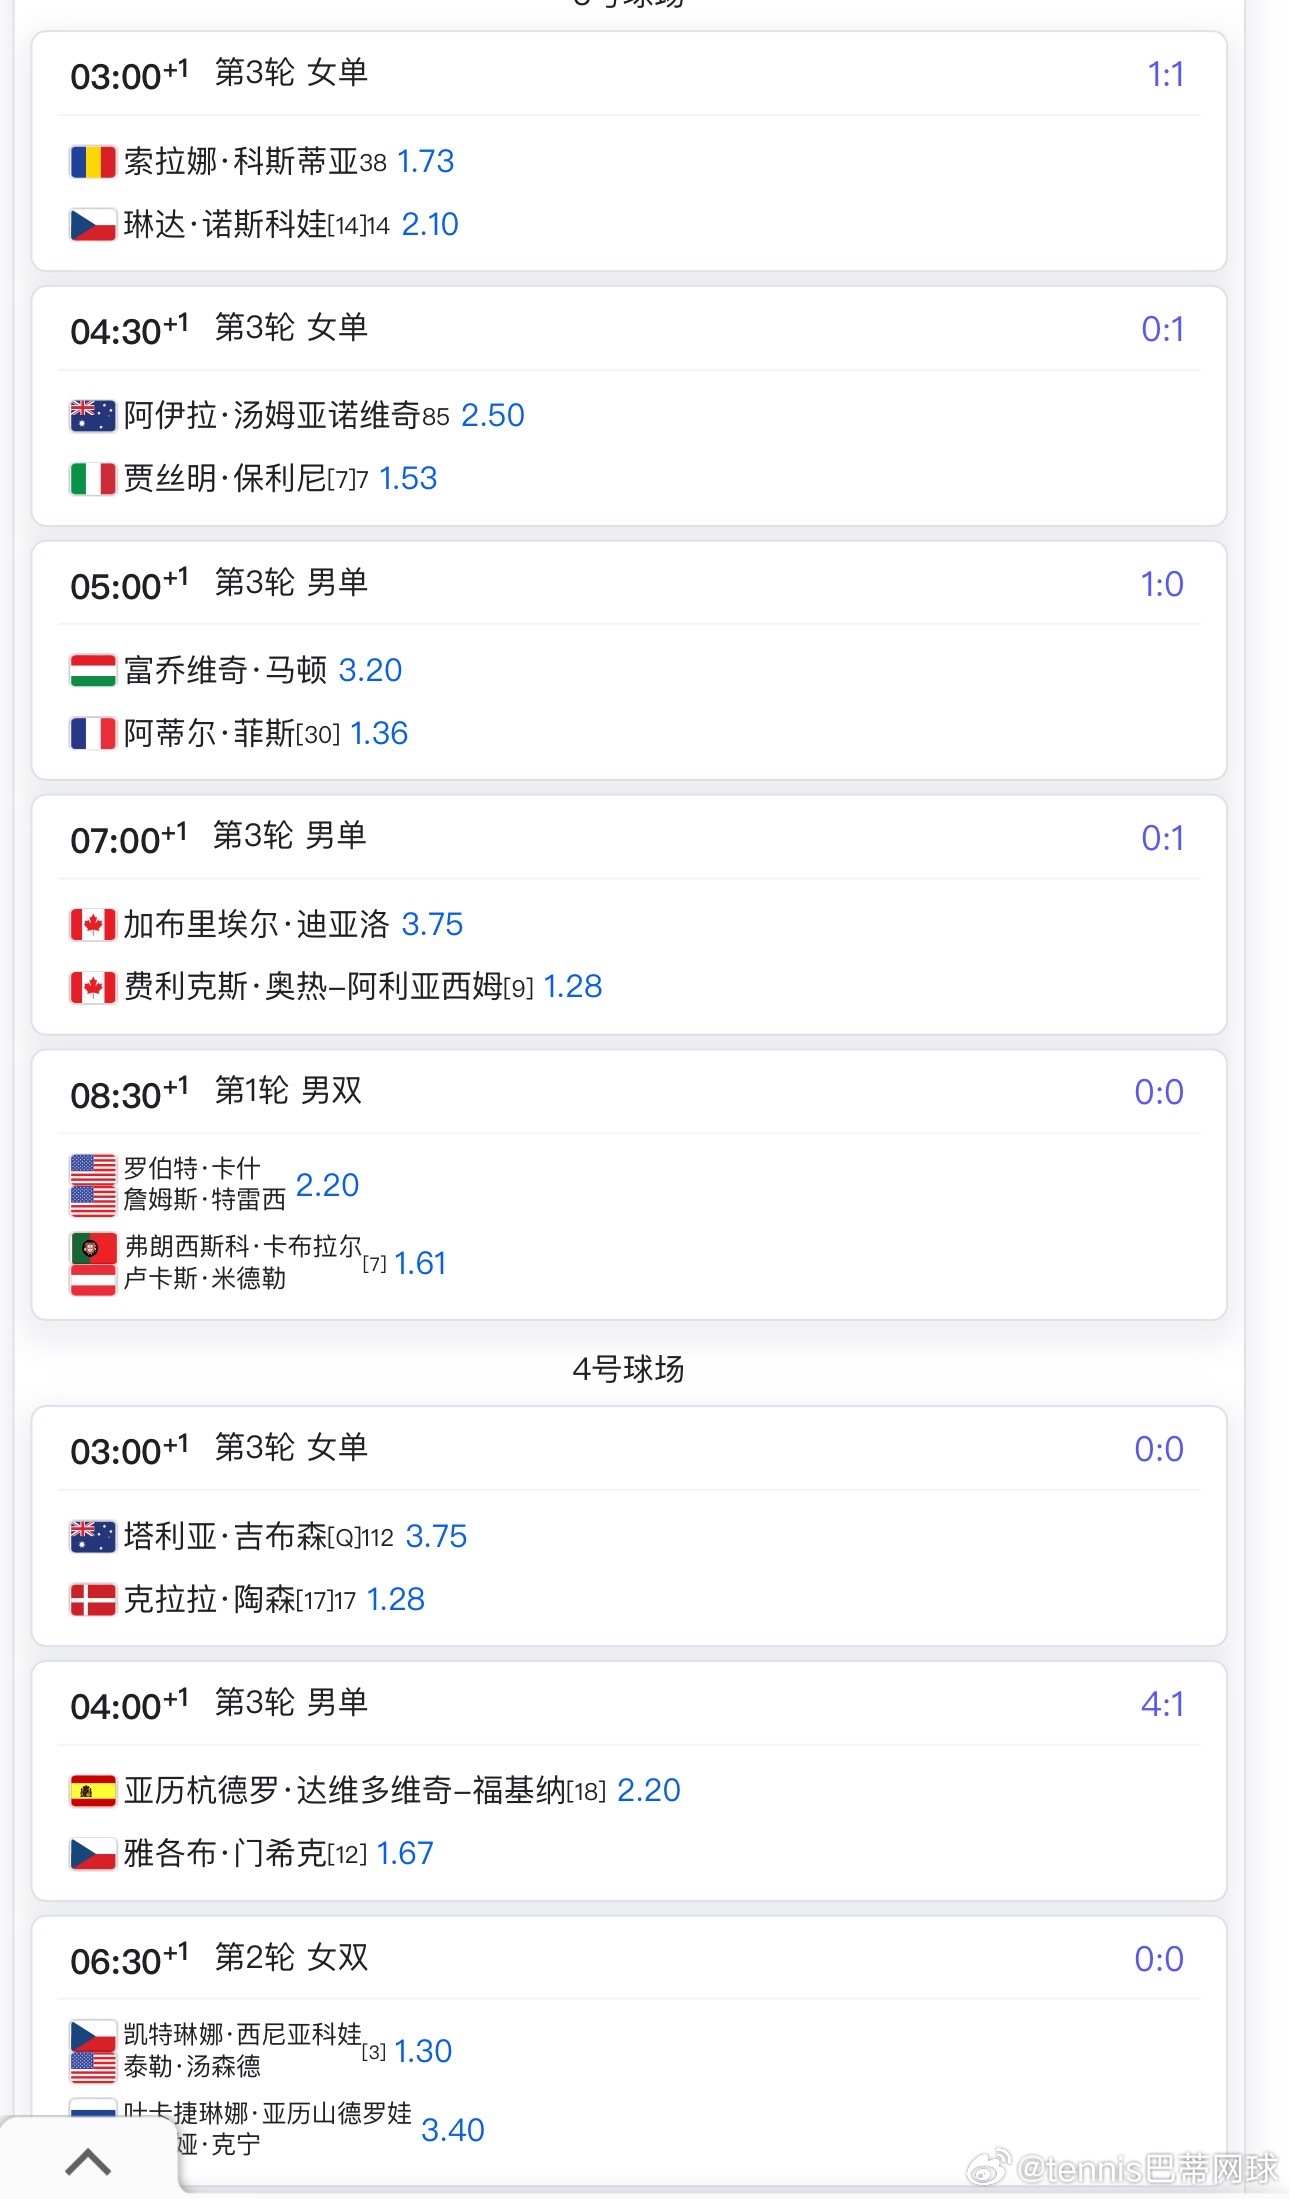1290x2199 pixels.
Task: Click the French flag next to 阿蒂尔·菲斯
Action: pyautogui.click(x=93, y=734)
